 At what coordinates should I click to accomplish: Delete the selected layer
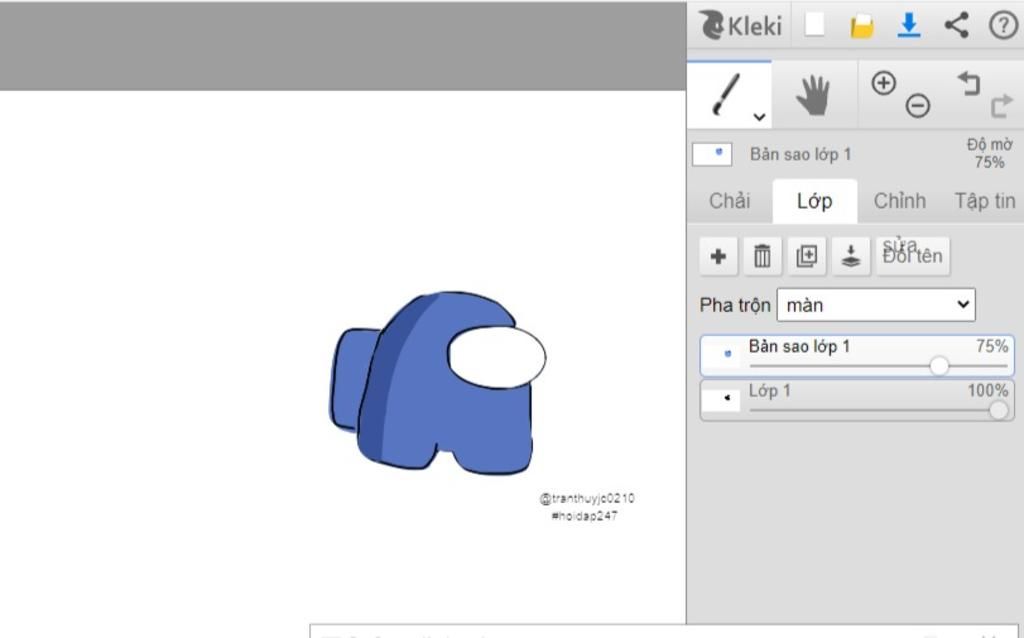click(762, 256)
